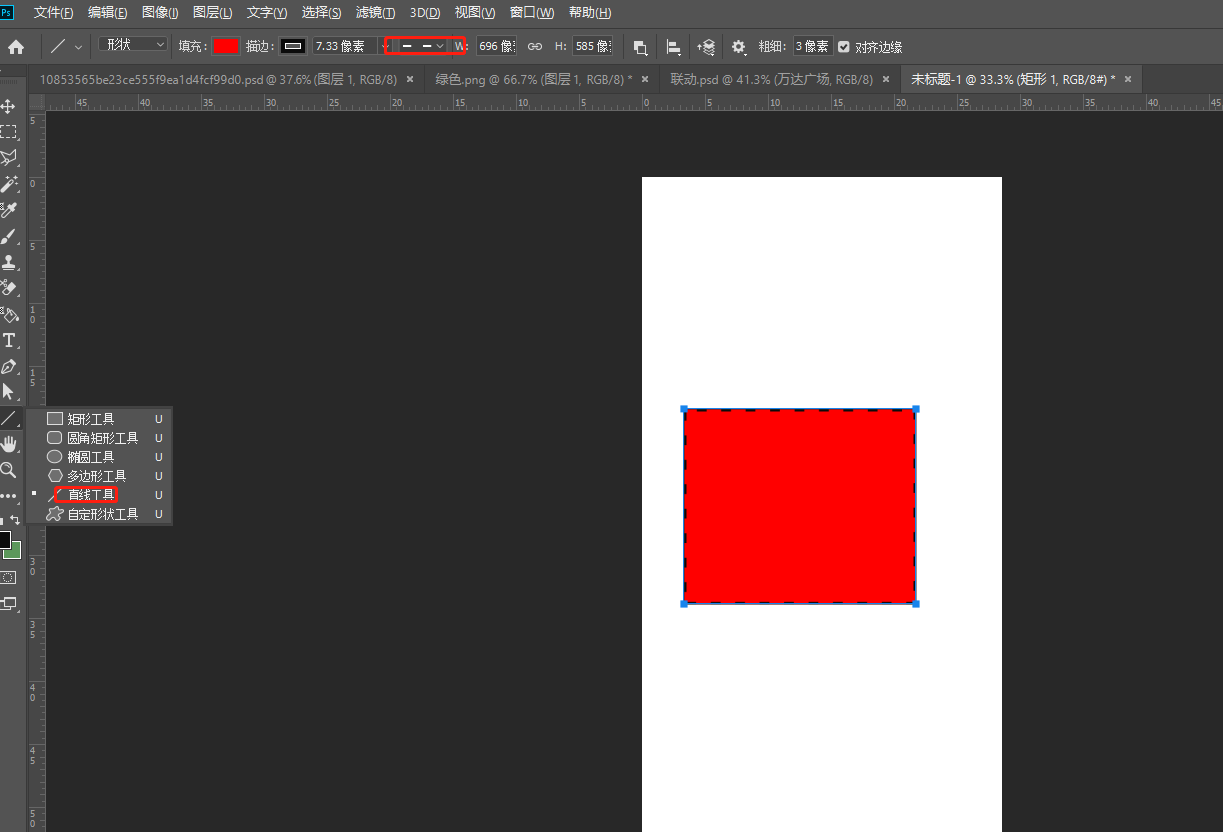Screen dimensions: 1223x832
Task: Swap foreground and background colors
Action: (15, 520)
